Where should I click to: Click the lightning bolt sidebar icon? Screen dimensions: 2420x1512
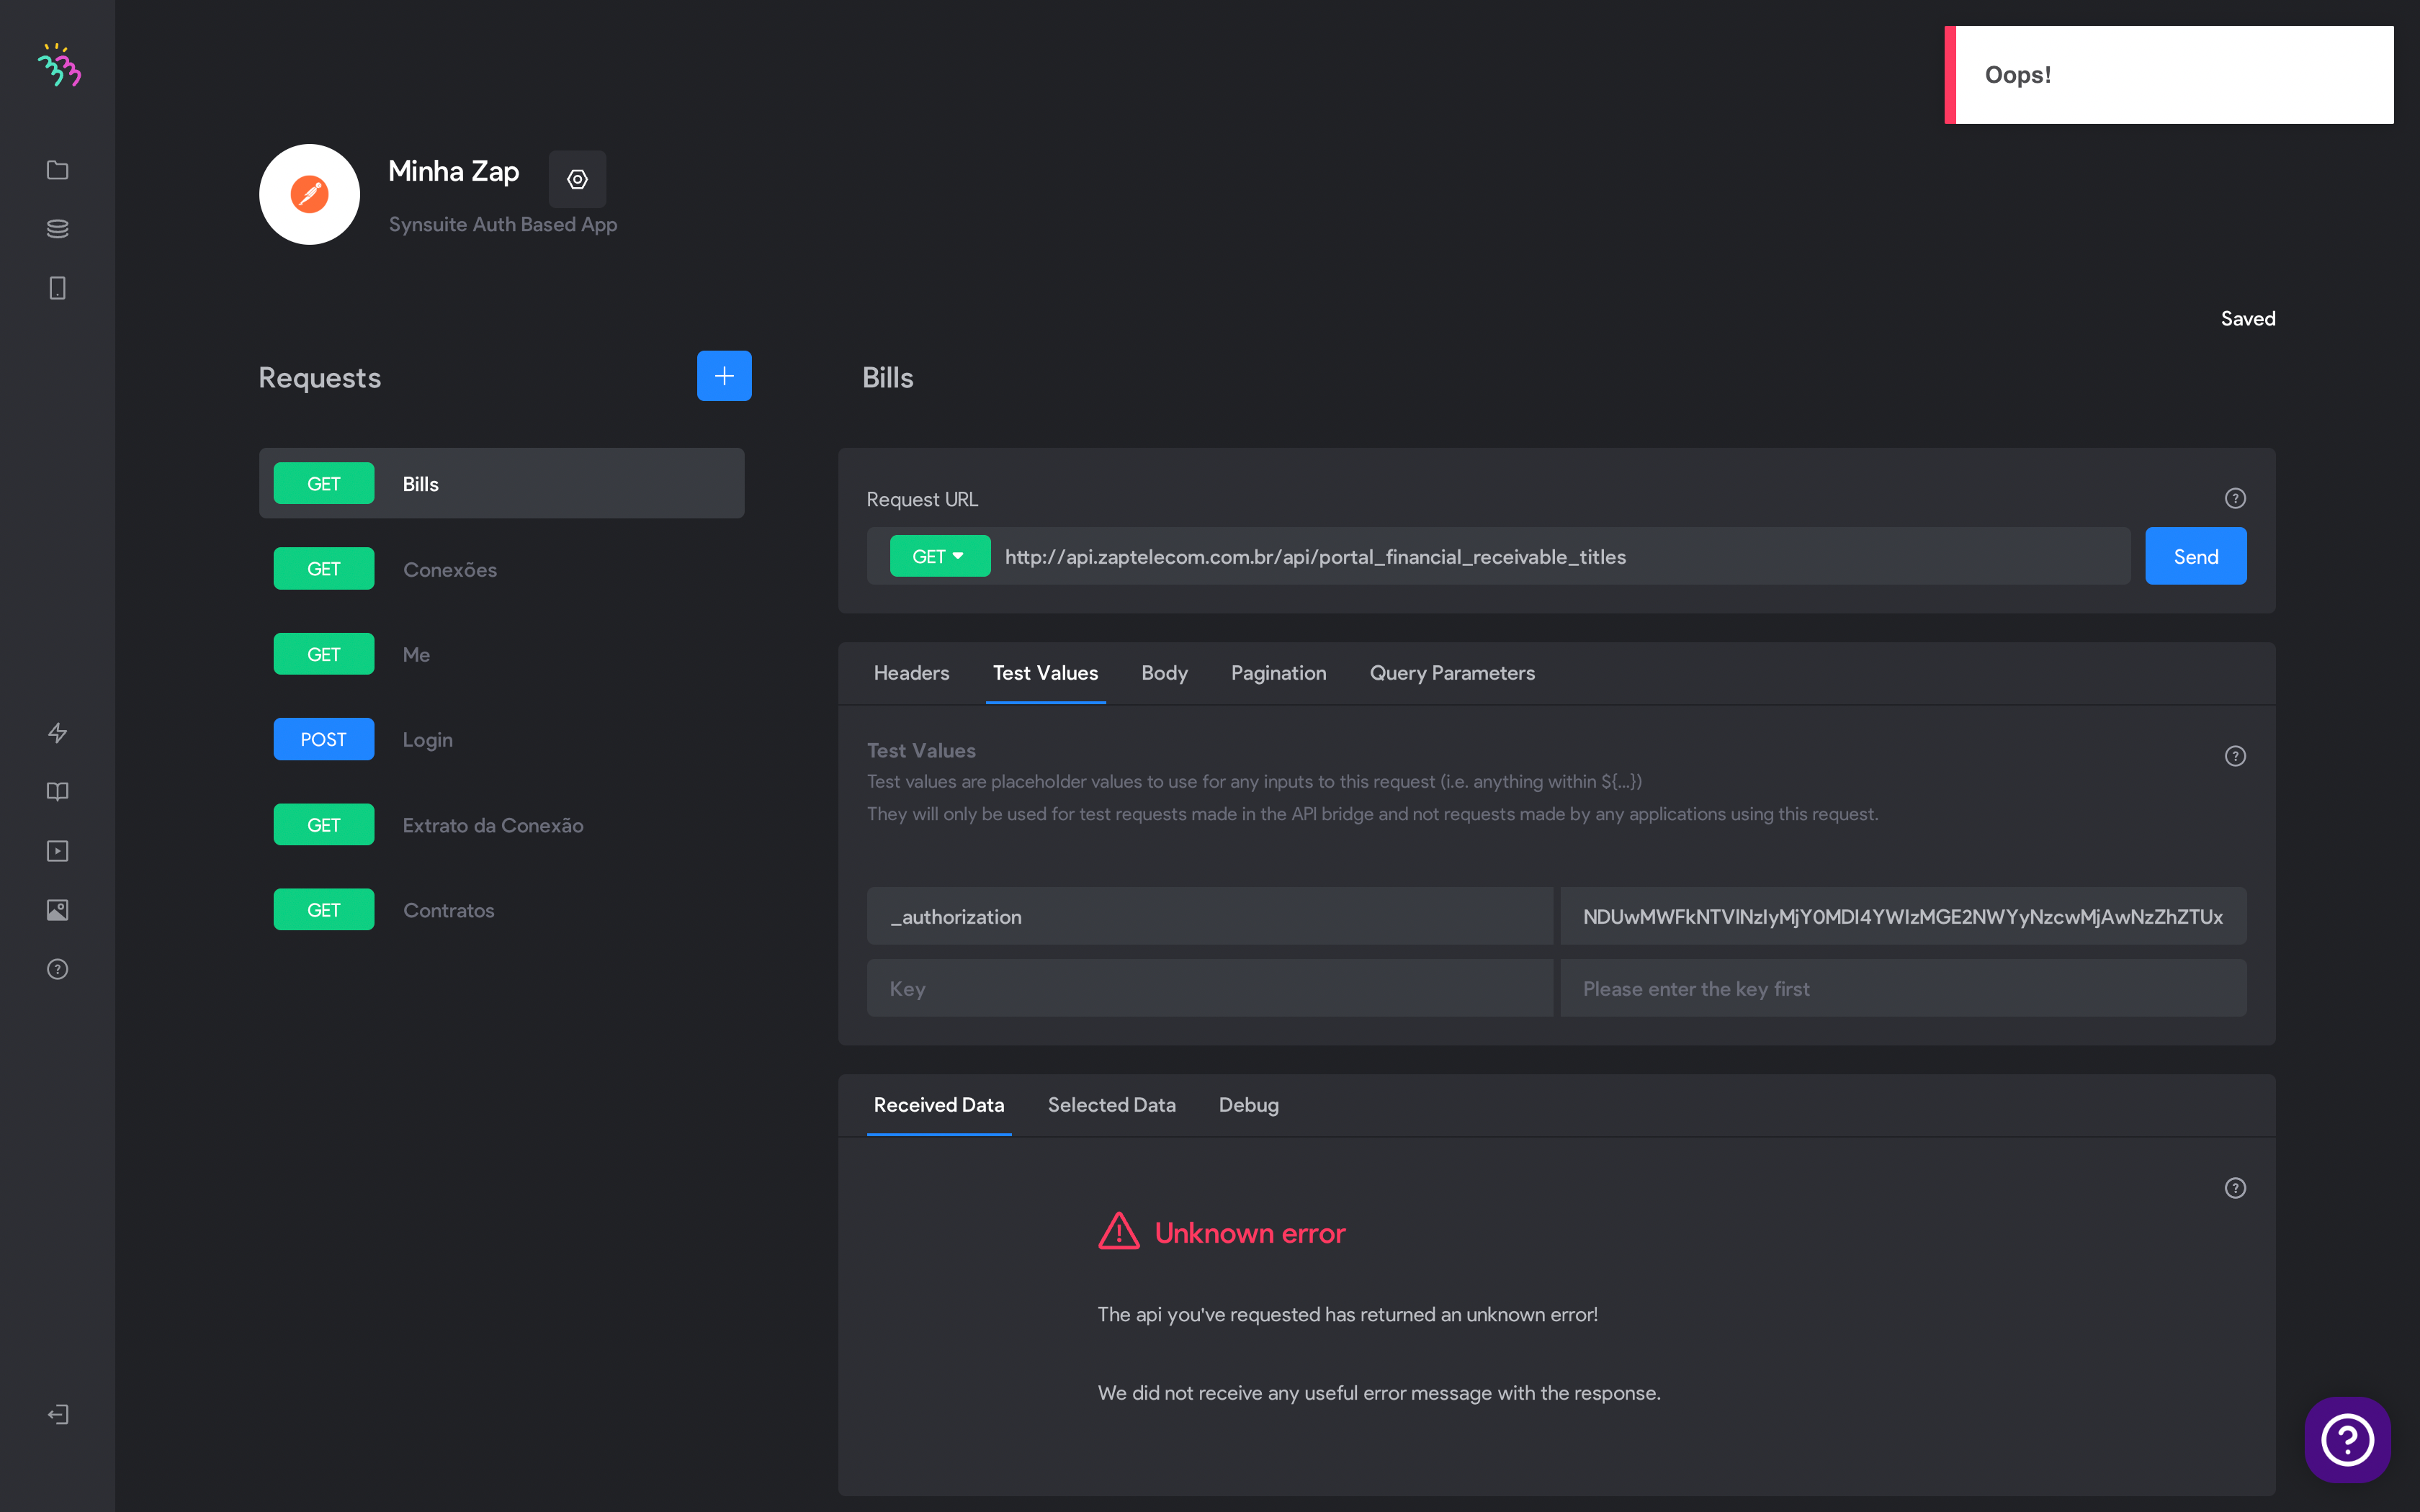pos(57,733)
